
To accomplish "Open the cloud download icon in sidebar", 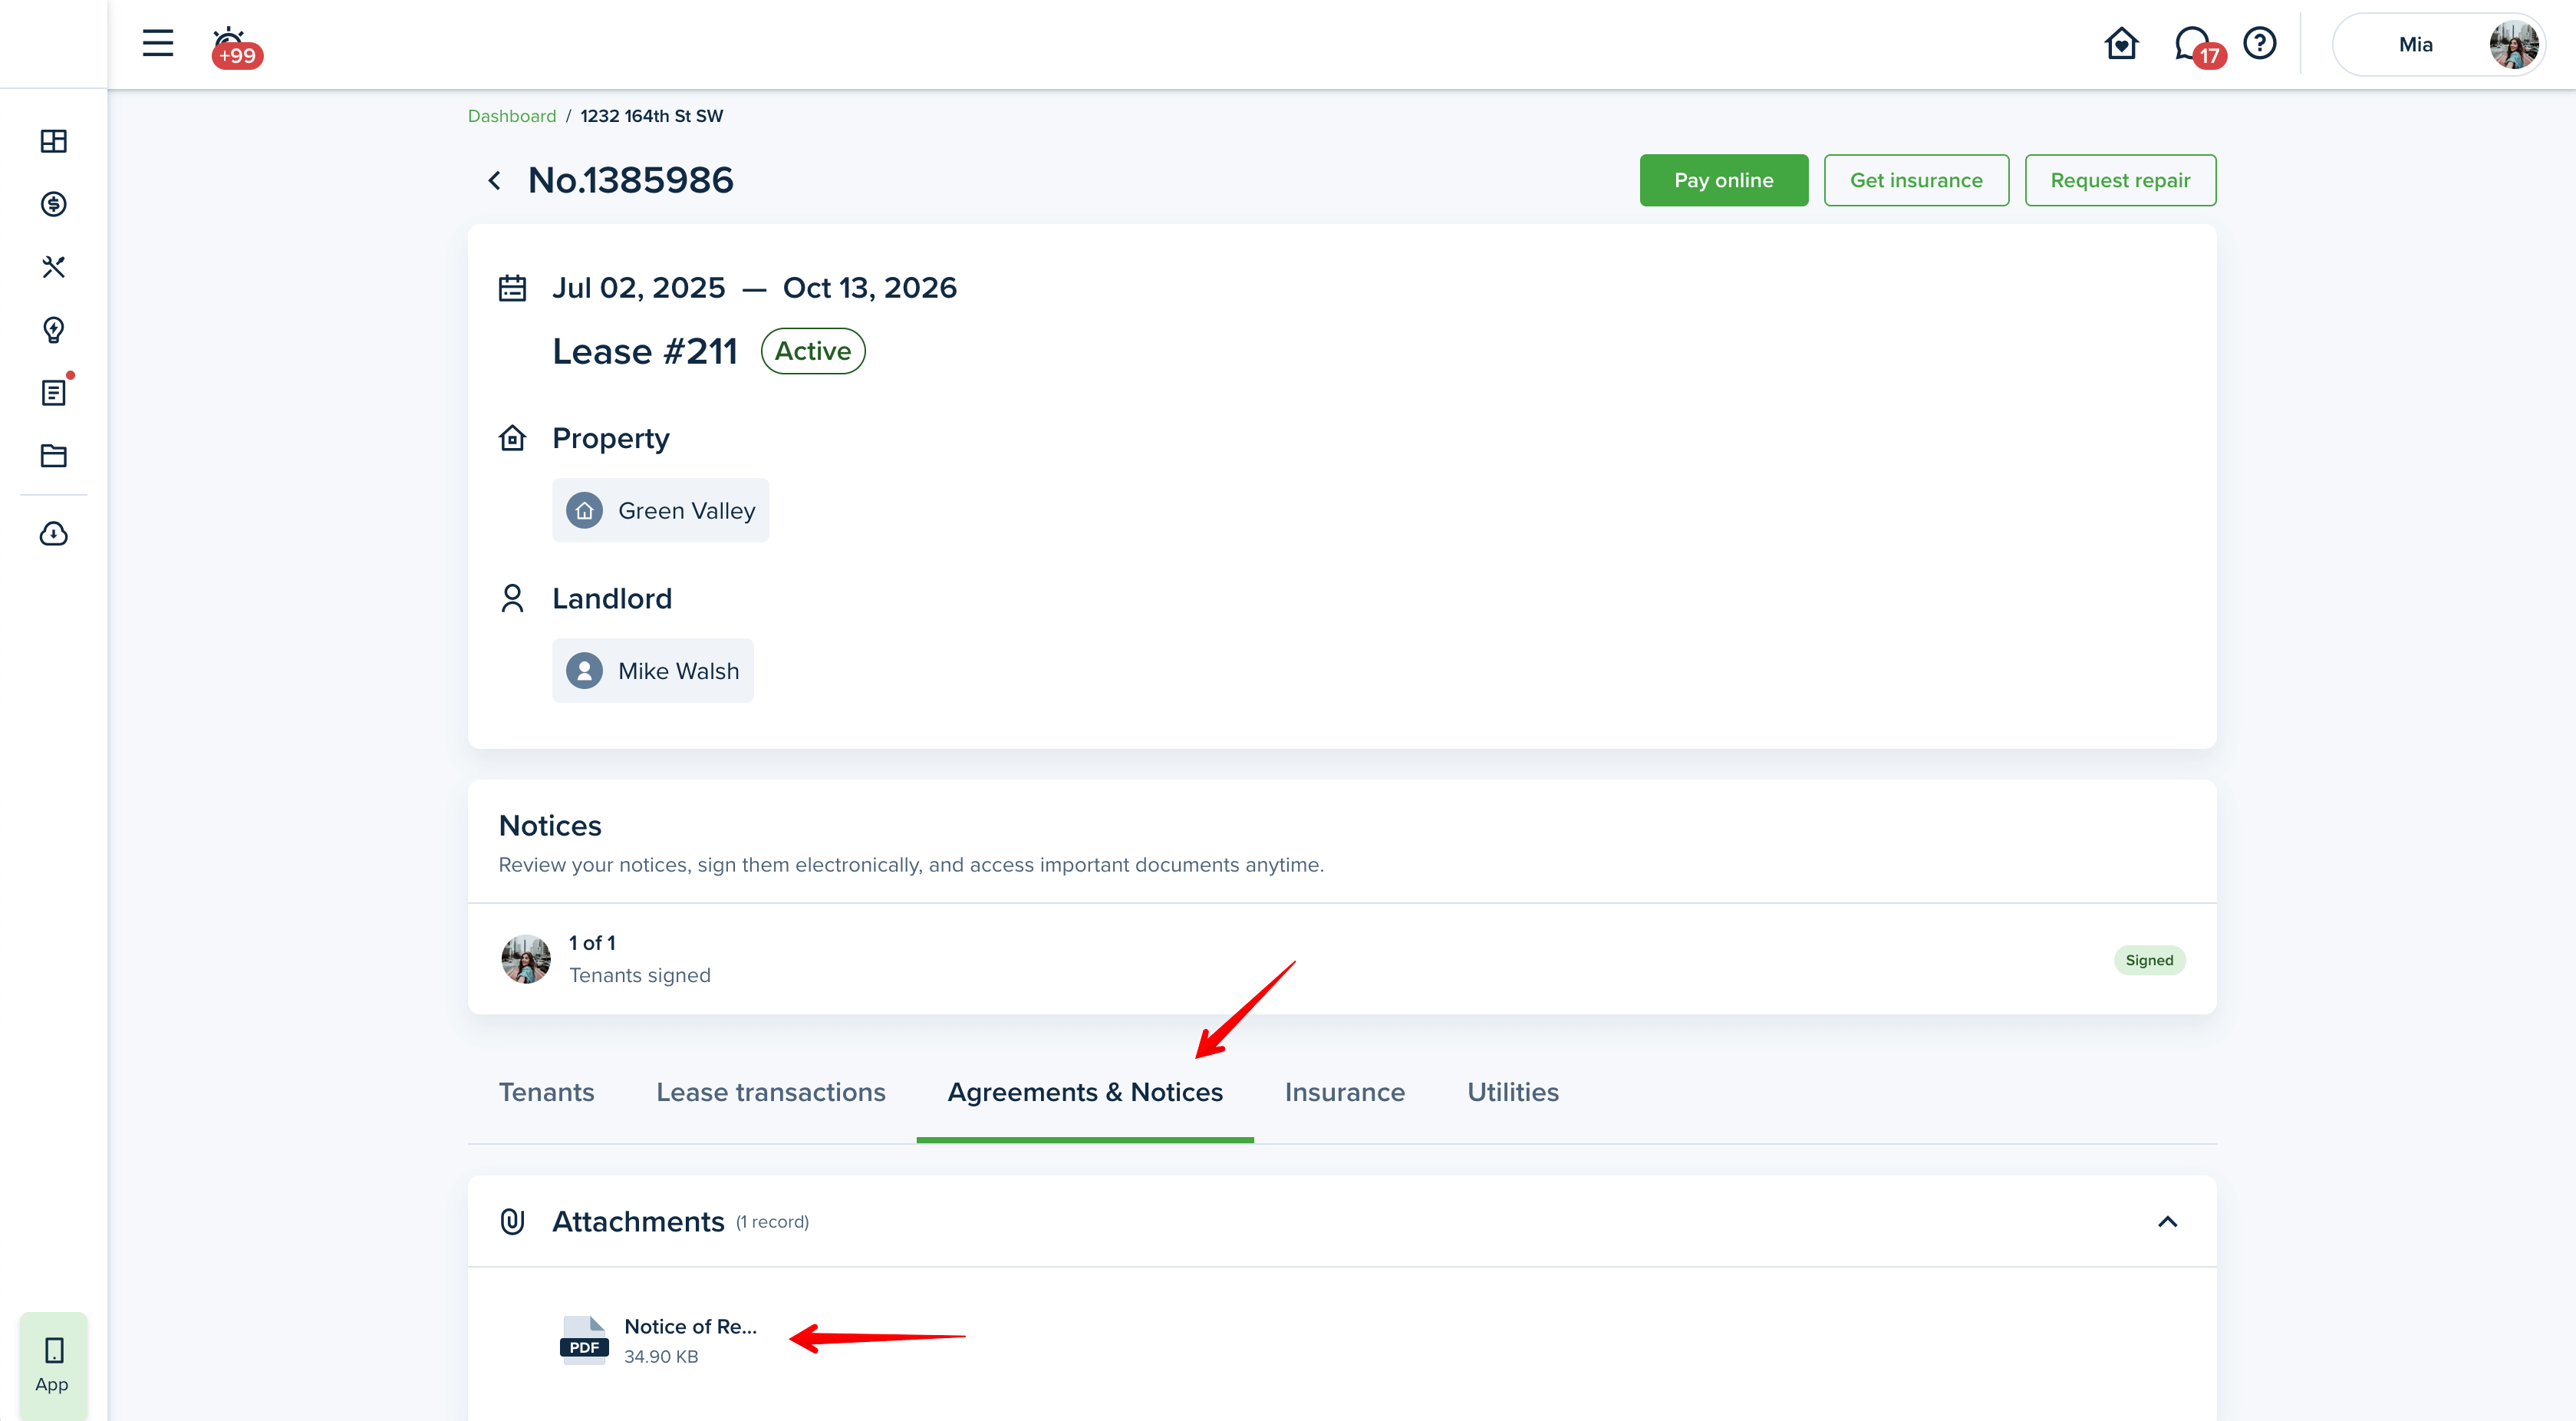I will tap(54, 534).
